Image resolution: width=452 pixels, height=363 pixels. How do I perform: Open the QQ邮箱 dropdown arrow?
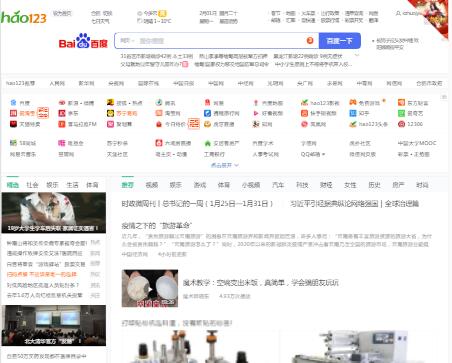(323, 154)
